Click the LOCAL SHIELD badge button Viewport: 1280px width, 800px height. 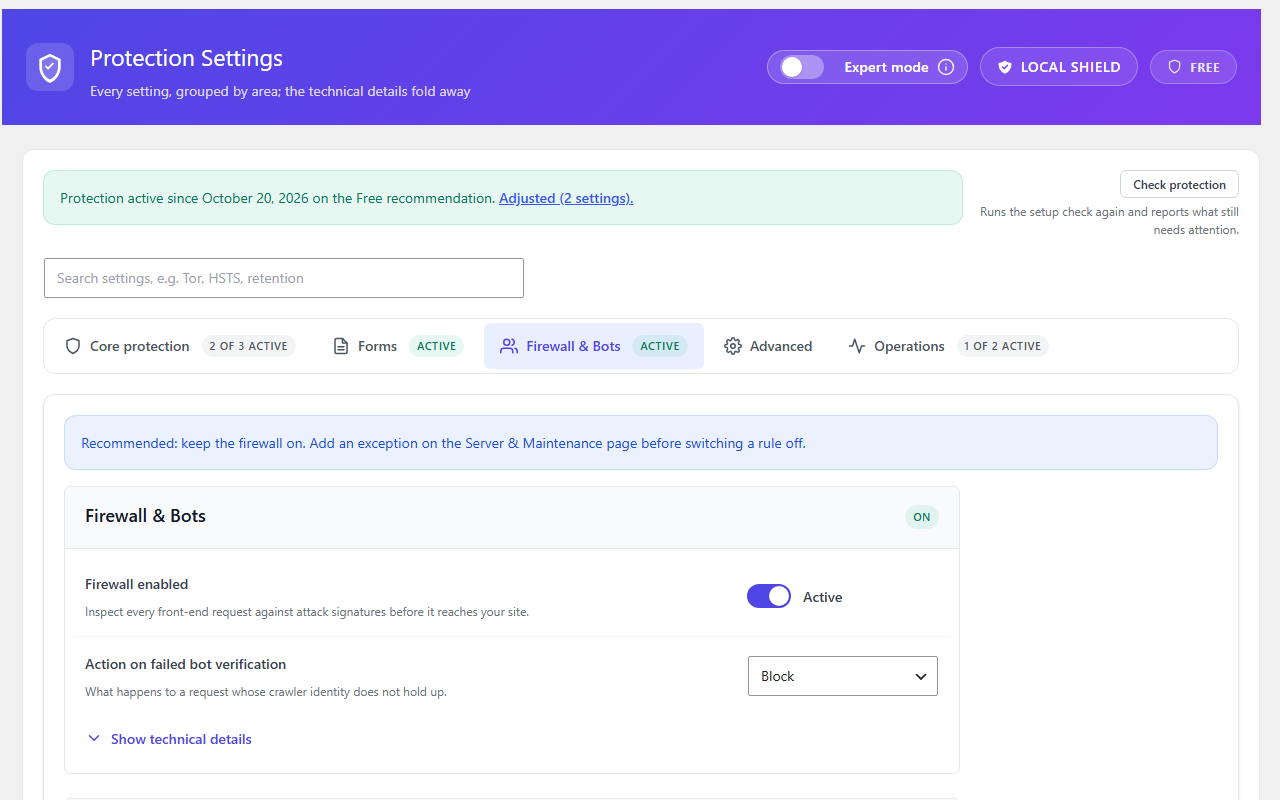pyautogui.click(x=1058, y=67)
